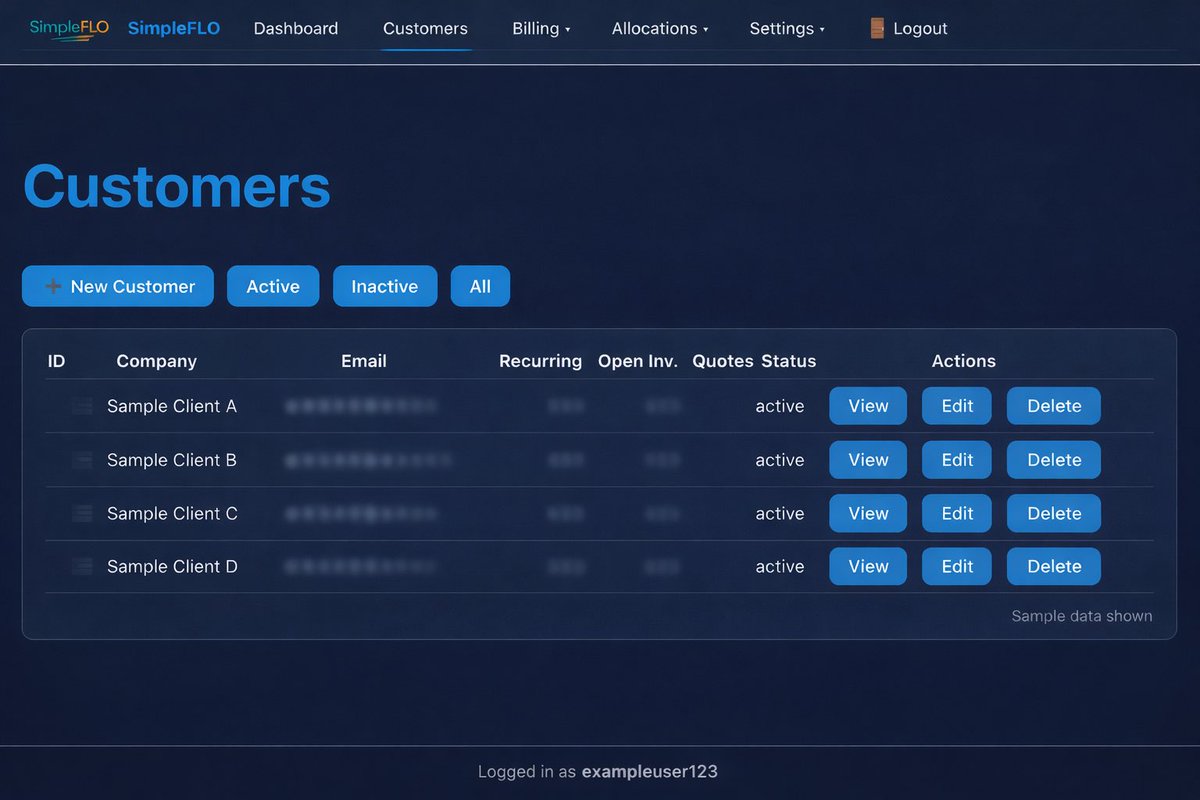Click the "active" status of Sample Client C
The width and height of the screenshot is (1200, 800).
tap(780, 513)
